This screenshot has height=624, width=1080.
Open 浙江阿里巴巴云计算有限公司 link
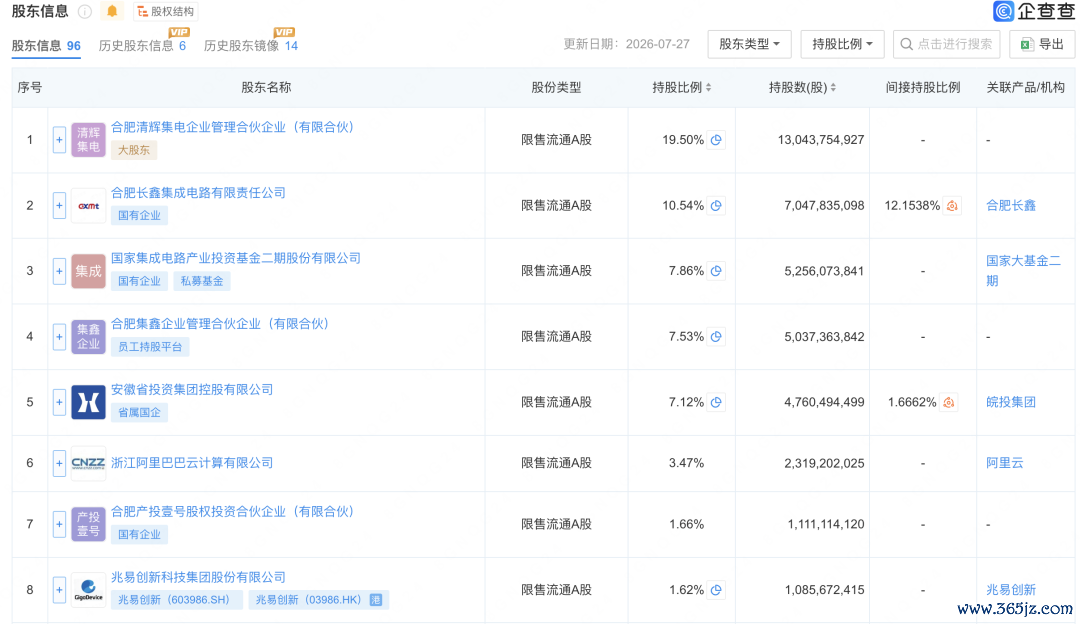(192, 463)
